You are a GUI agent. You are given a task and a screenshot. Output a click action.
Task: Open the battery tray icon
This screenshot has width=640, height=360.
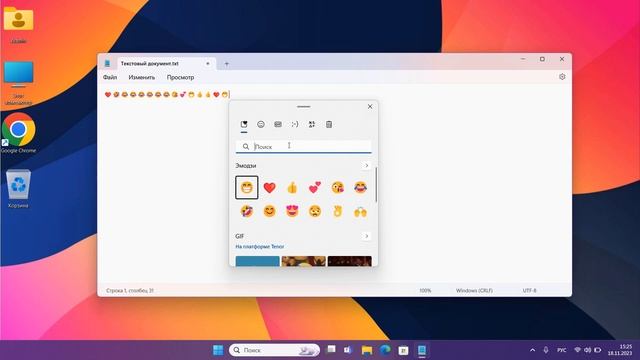(x=598, y=350)
